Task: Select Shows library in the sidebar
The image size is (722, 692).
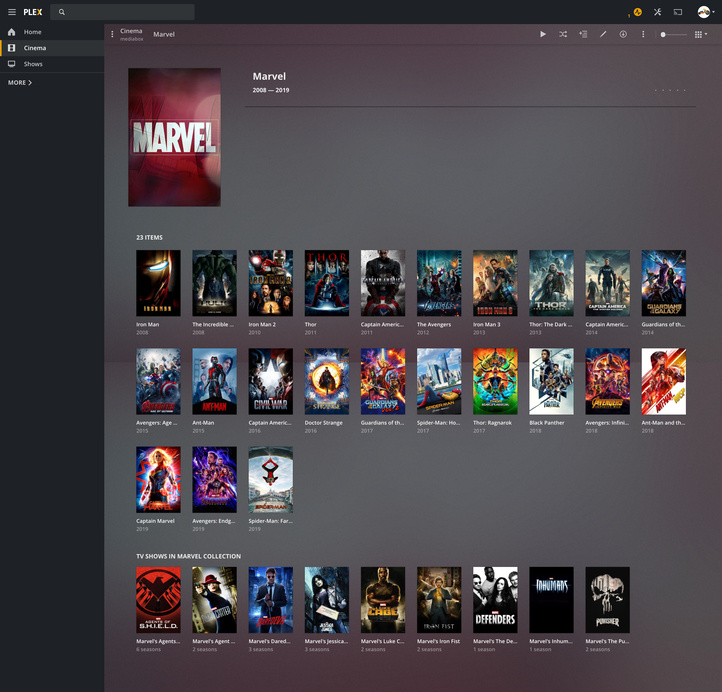Action: pos(52,64)
